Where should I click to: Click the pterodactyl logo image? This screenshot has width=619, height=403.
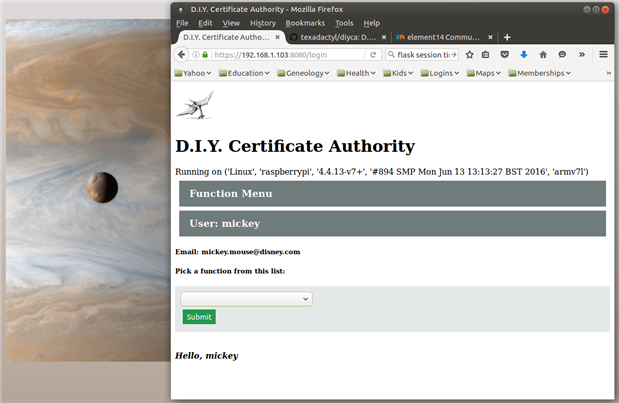(x=195, y=105)
